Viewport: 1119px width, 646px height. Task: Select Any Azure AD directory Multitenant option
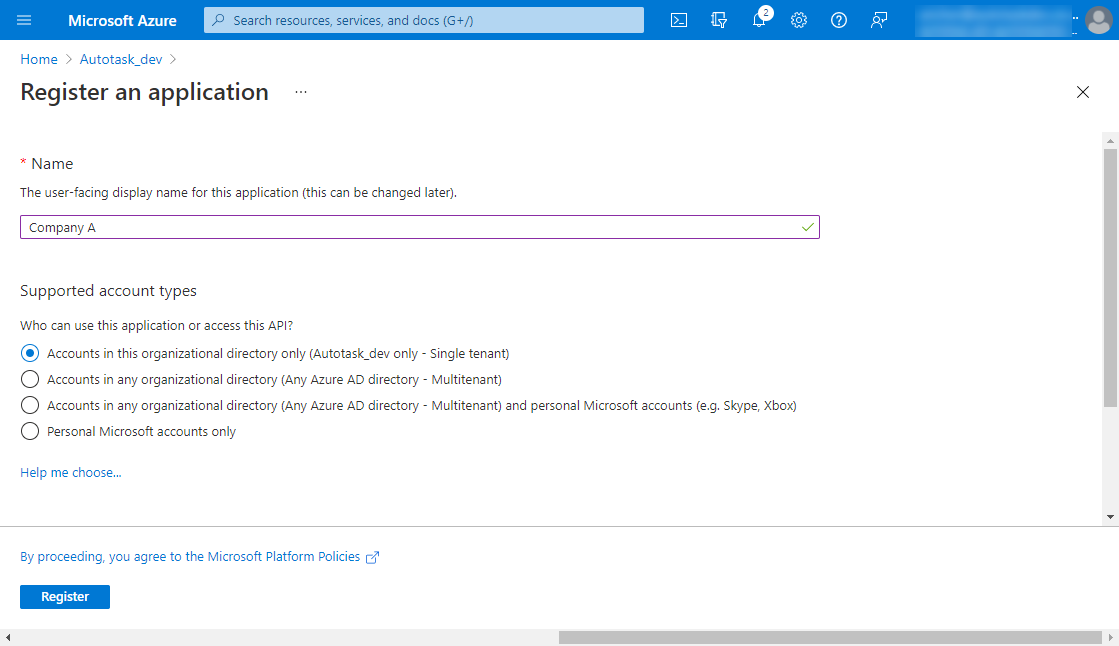[x=30, y=379]
